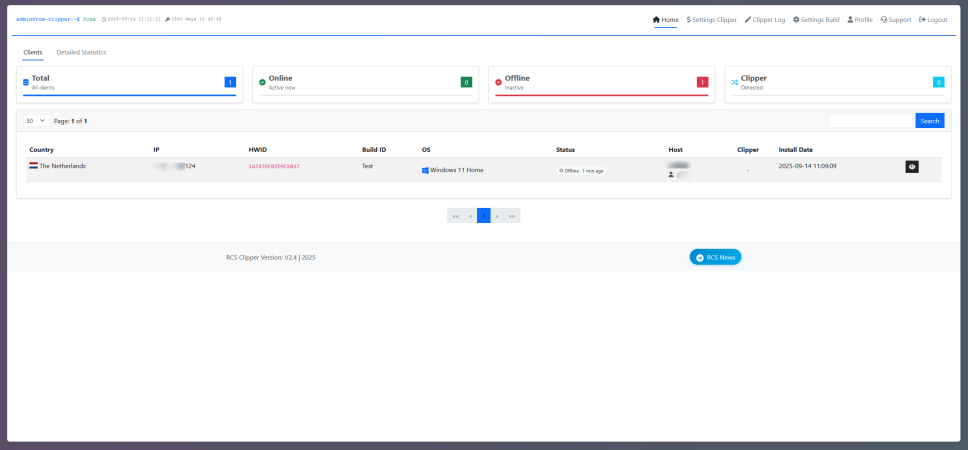The width and height of the screenshot is (968, 450).
Task: Click the 'Page: 1 of 1' indicator
Action: tap(70, 122)
